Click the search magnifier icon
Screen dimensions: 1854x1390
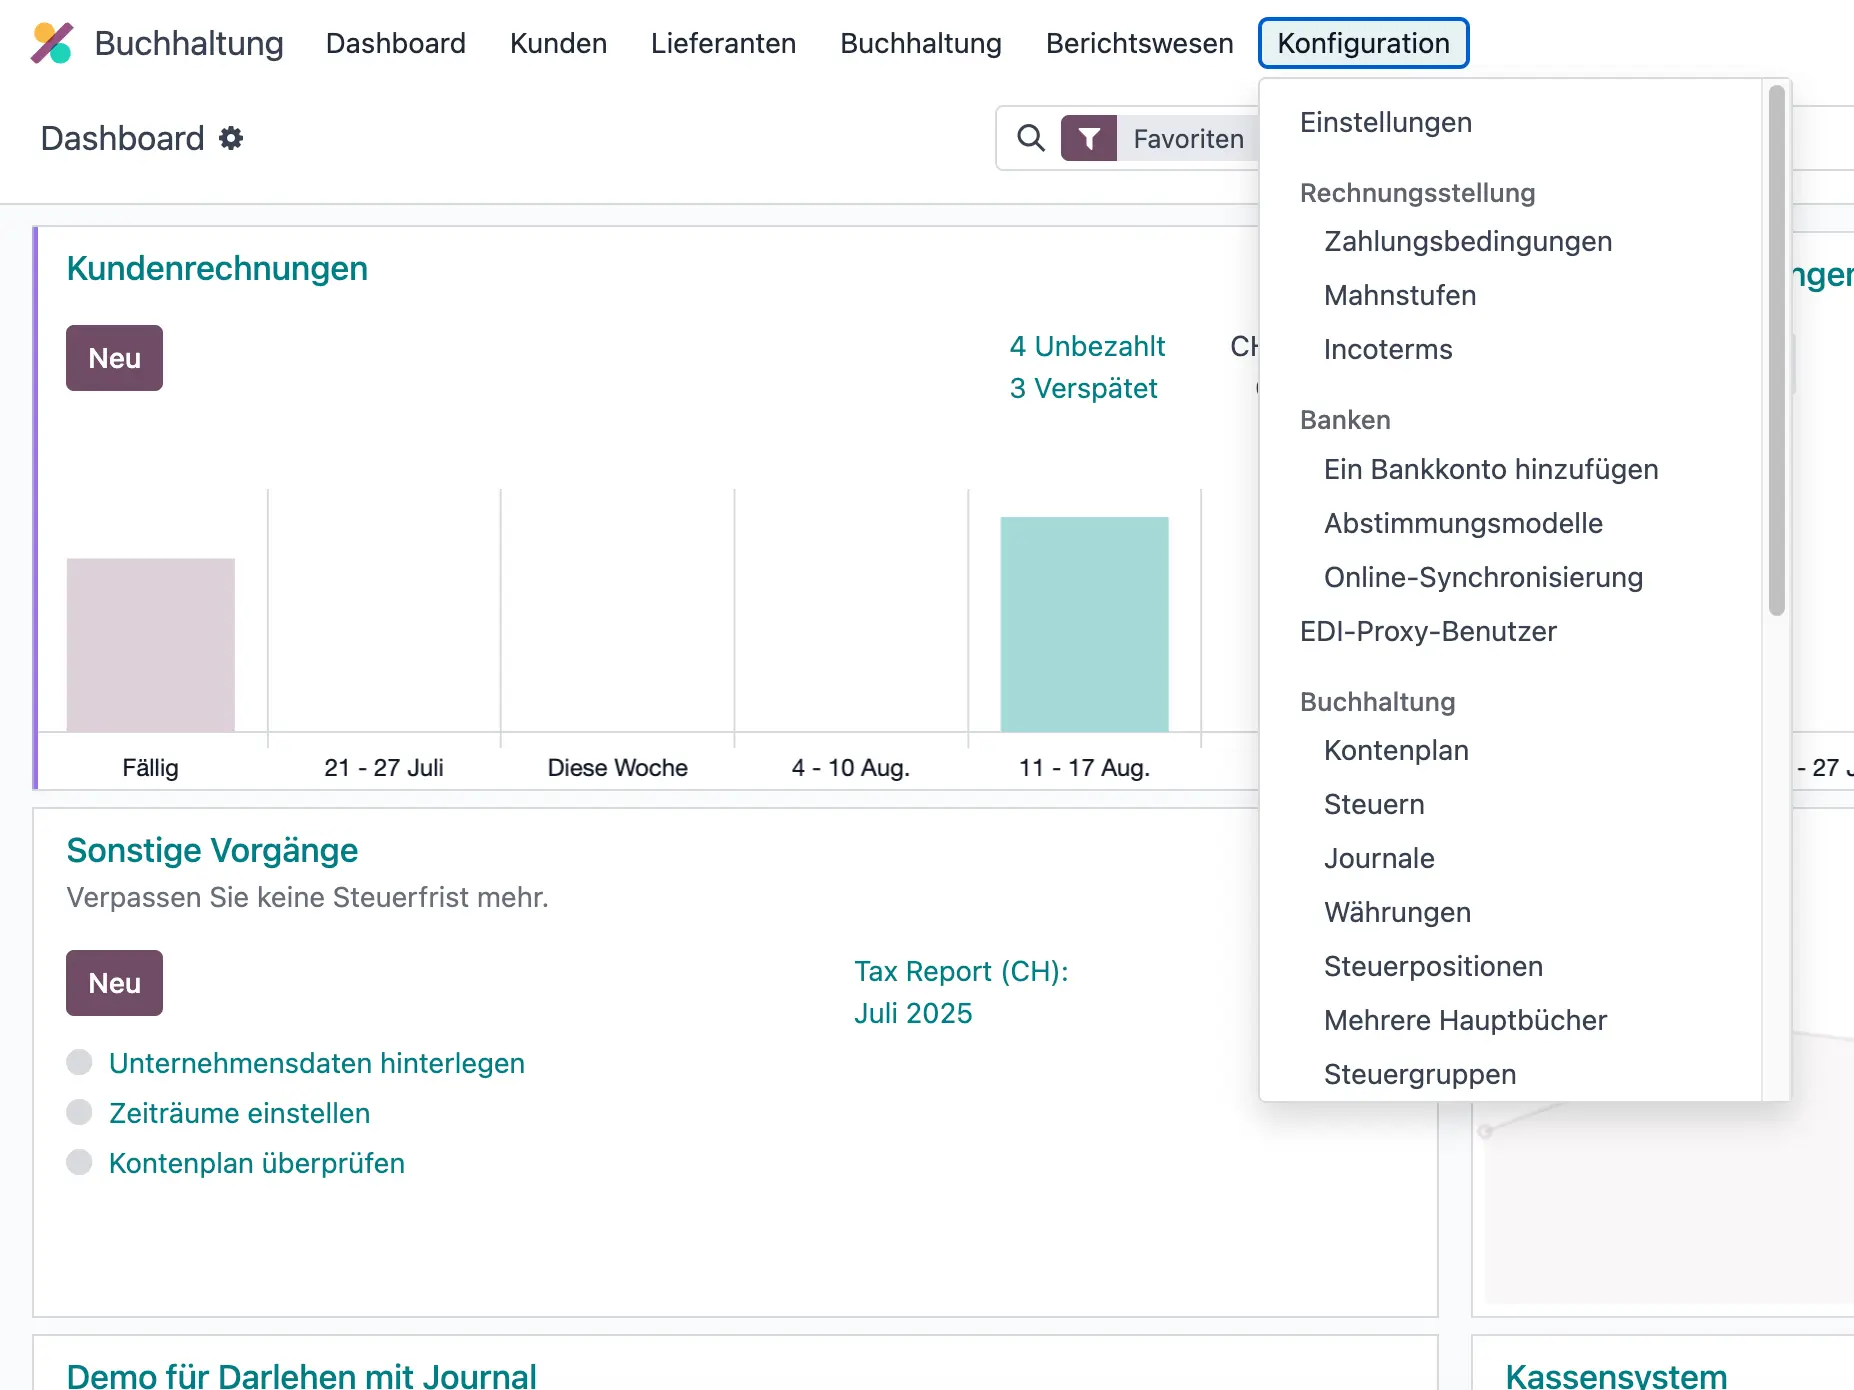[1029, 138]
